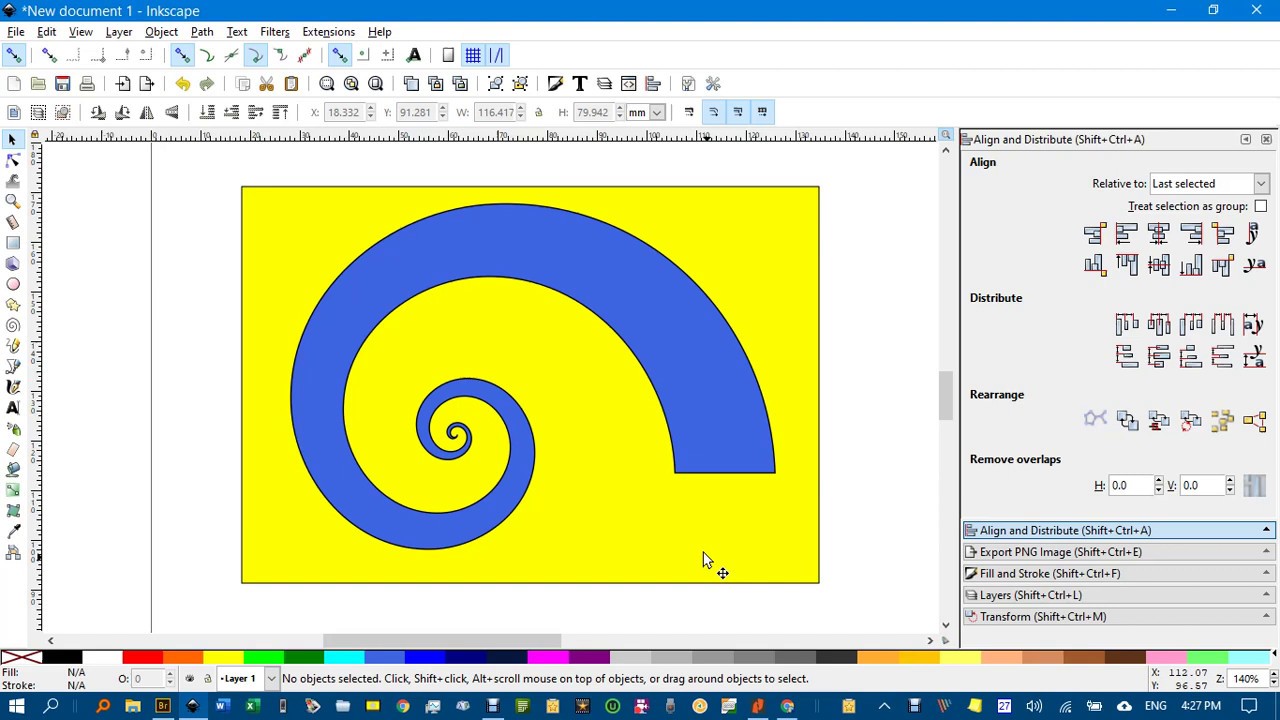This screenshot has height=720, width=1280.
Task: Toggle snap to guides
Action: click(497, 55)
